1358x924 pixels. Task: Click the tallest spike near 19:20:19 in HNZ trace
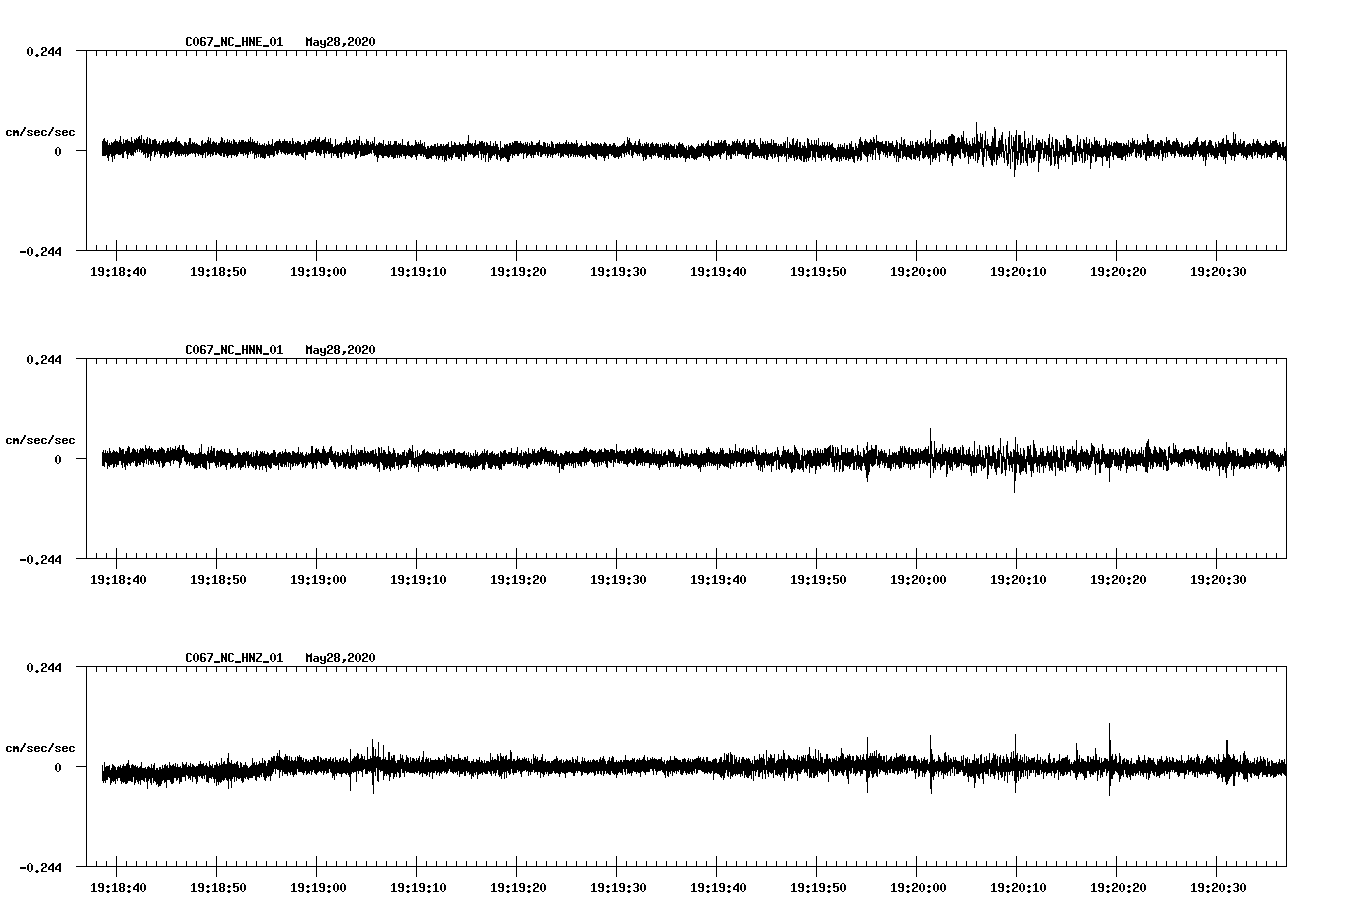[x=1109, y=740]
